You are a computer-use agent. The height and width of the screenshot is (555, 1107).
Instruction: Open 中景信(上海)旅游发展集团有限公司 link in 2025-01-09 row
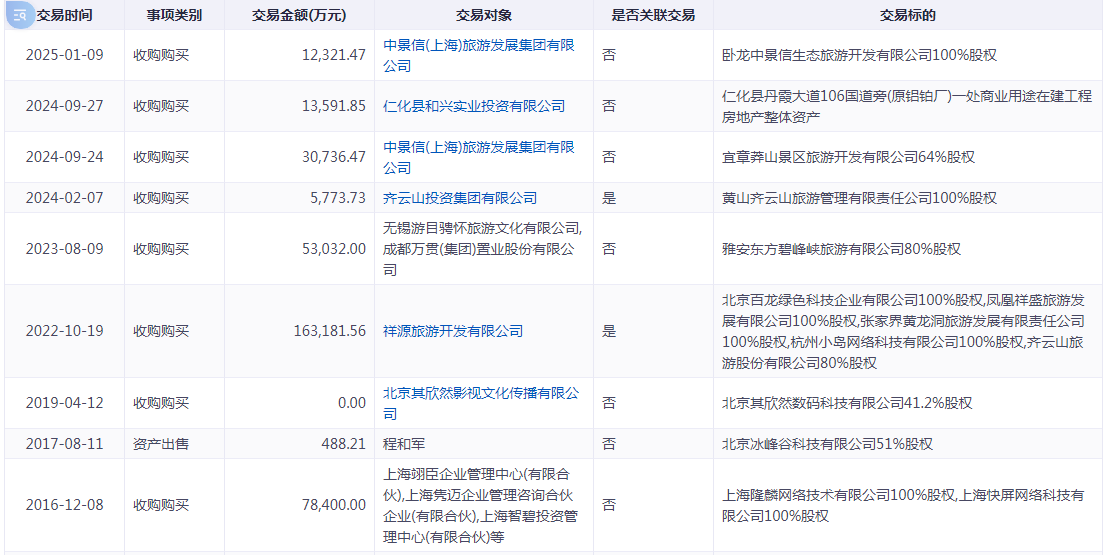pyautogui.click(x=479, y=56)
